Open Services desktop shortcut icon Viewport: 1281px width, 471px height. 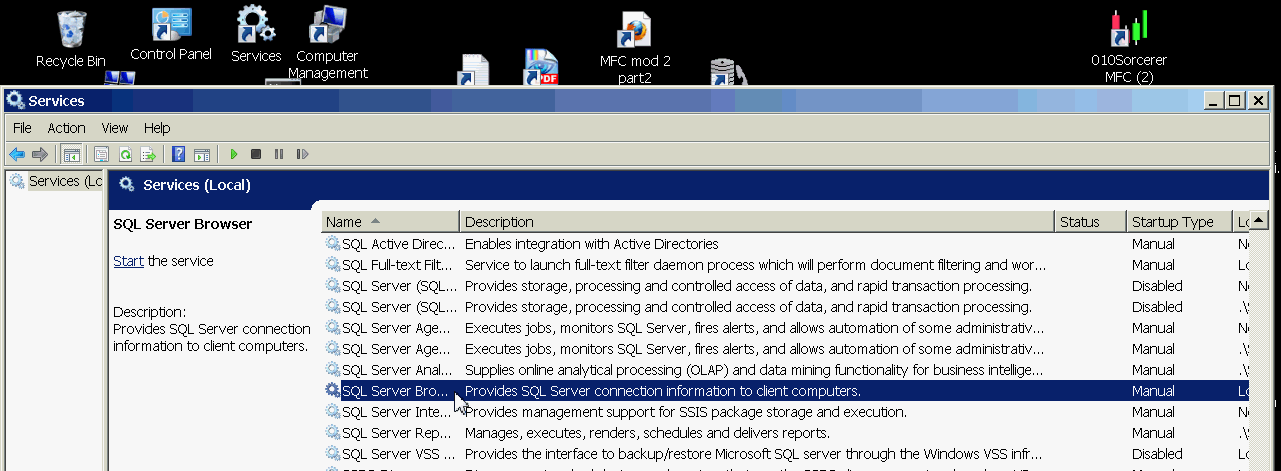[x=256, y=35]
